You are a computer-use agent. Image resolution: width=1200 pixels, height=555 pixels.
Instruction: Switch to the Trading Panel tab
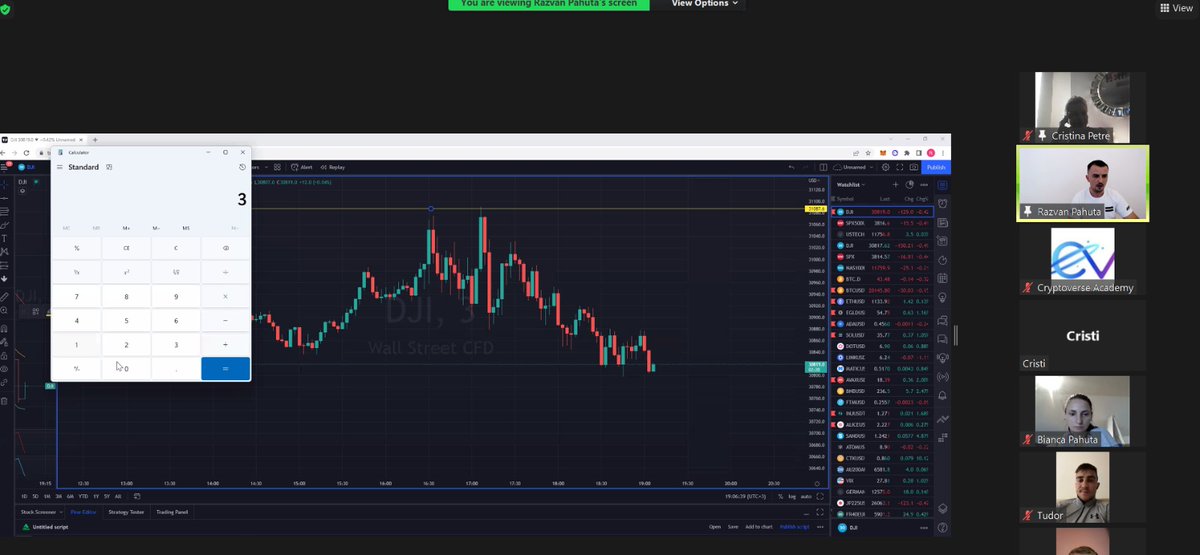[x=171, y=512]
